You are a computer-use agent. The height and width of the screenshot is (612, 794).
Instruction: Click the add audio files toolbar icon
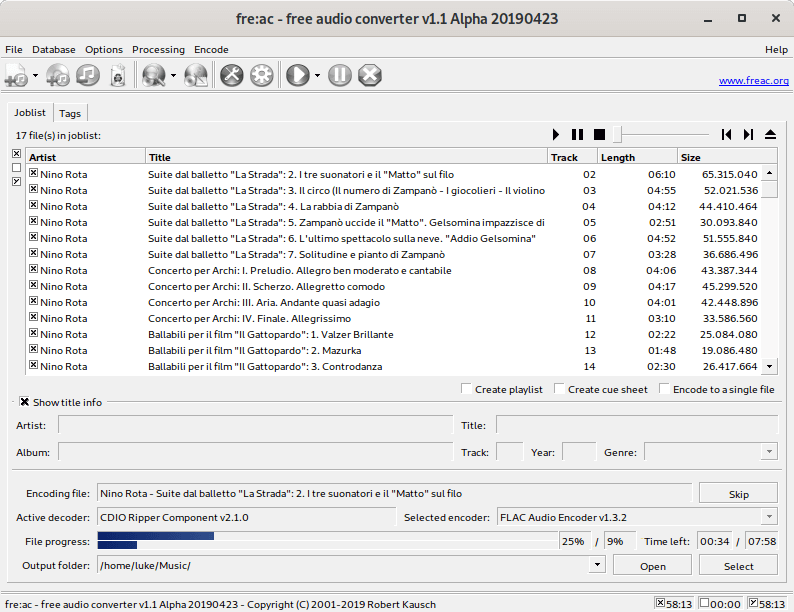coord(16,75)
